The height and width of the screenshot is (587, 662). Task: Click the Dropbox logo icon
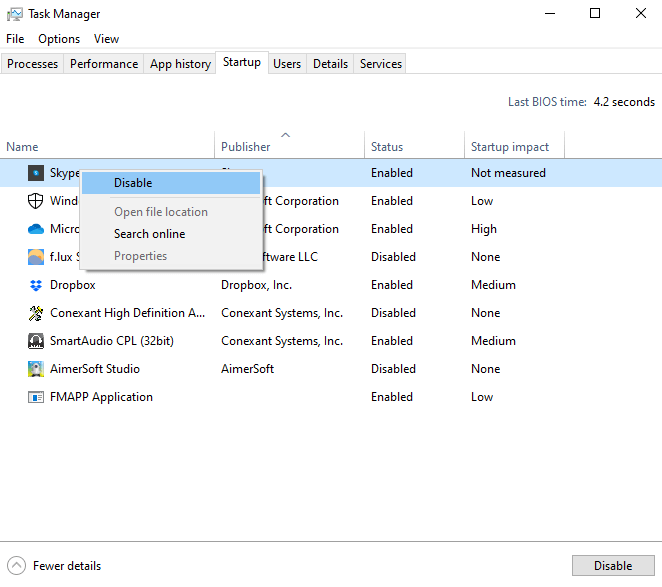point(36,285)
